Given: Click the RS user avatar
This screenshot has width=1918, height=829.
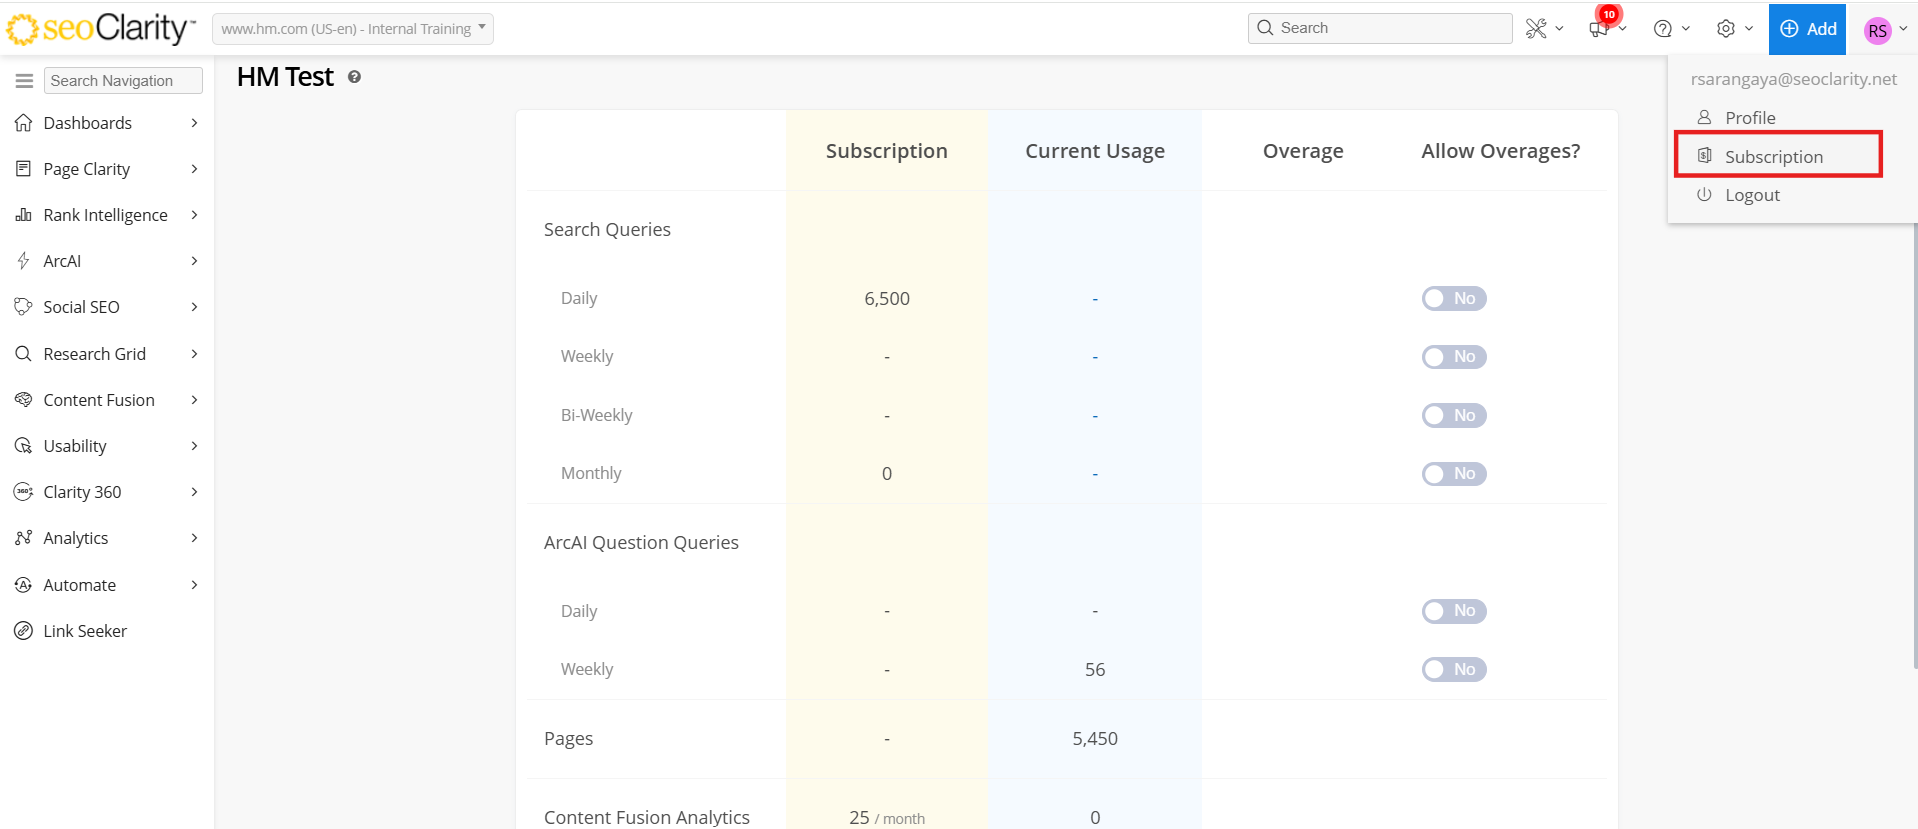Looking at the screenshot, I should 1877,30.
